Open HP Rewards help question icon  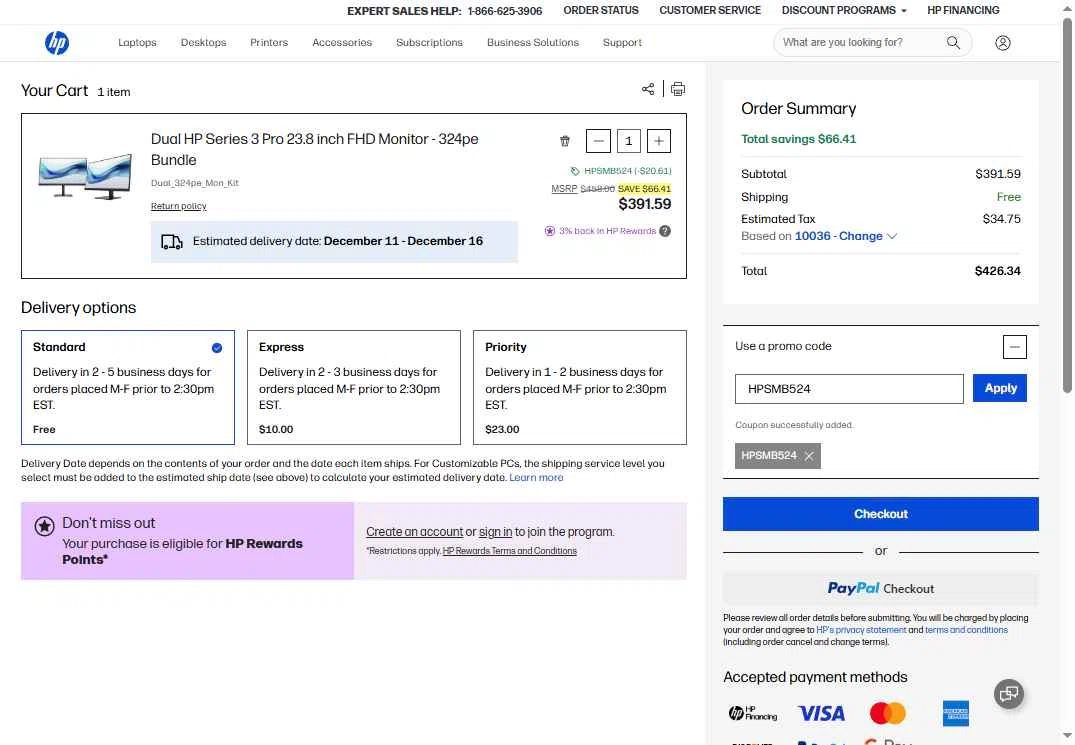coord(665,231)
